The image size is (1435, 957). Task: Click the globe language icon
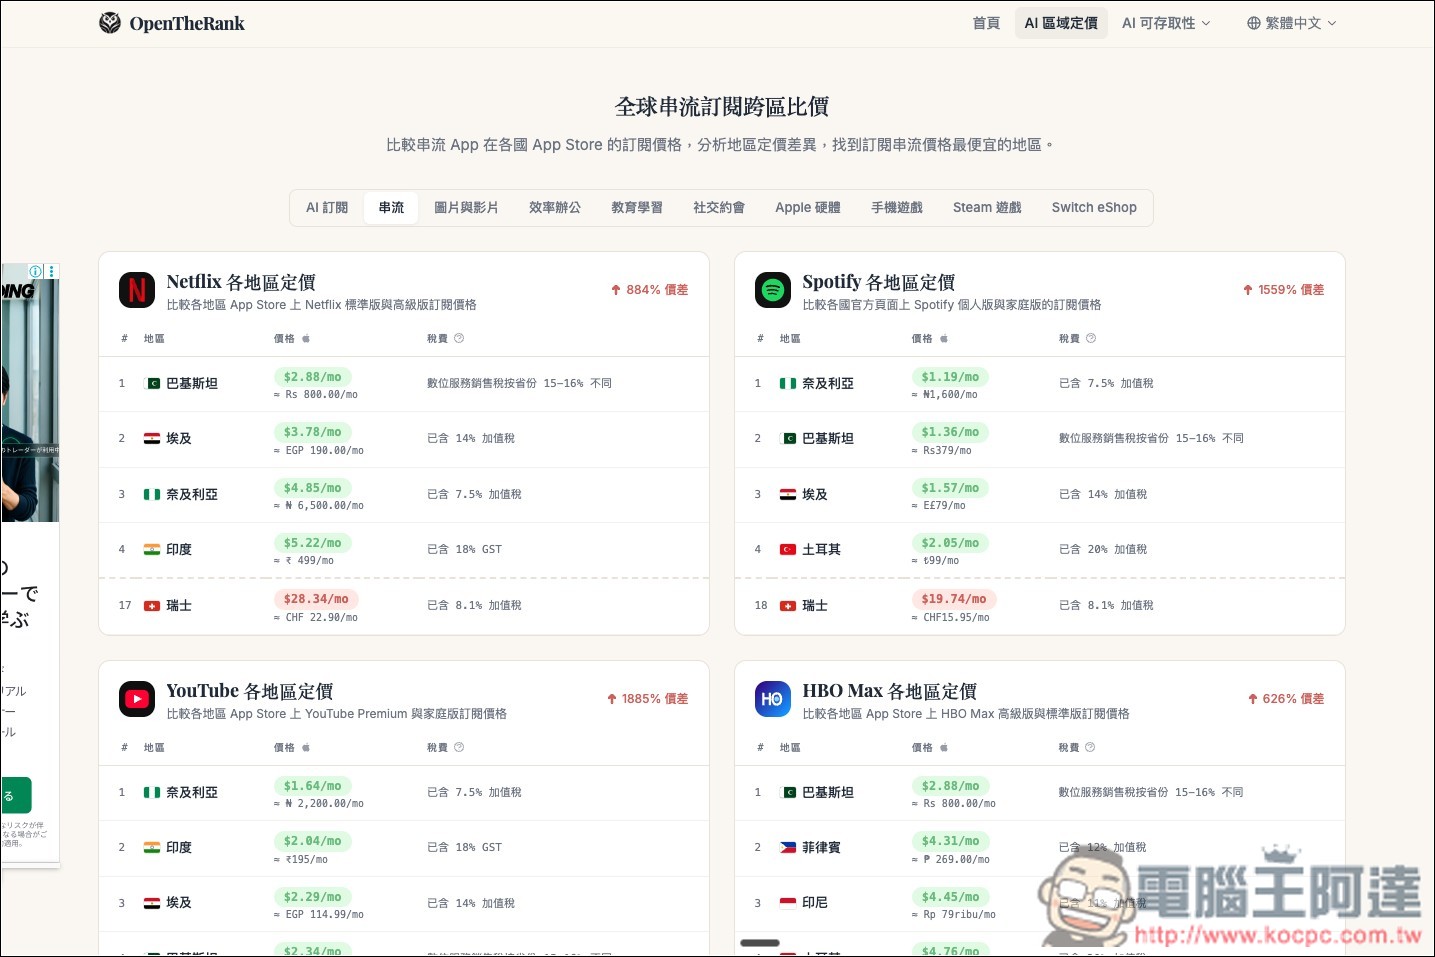tap(1253, 23)
